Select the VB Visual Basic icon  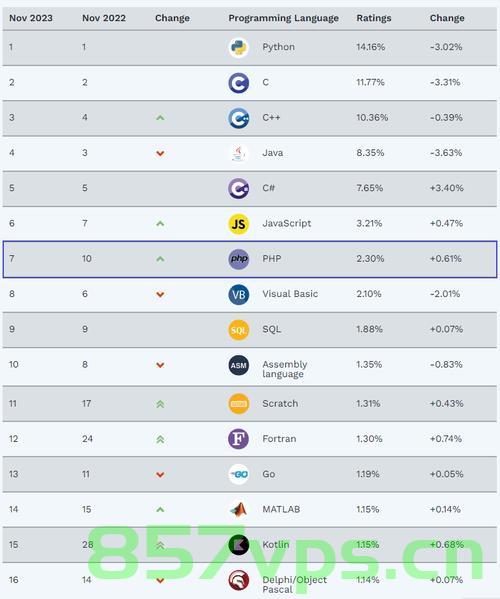coord(239,295)
